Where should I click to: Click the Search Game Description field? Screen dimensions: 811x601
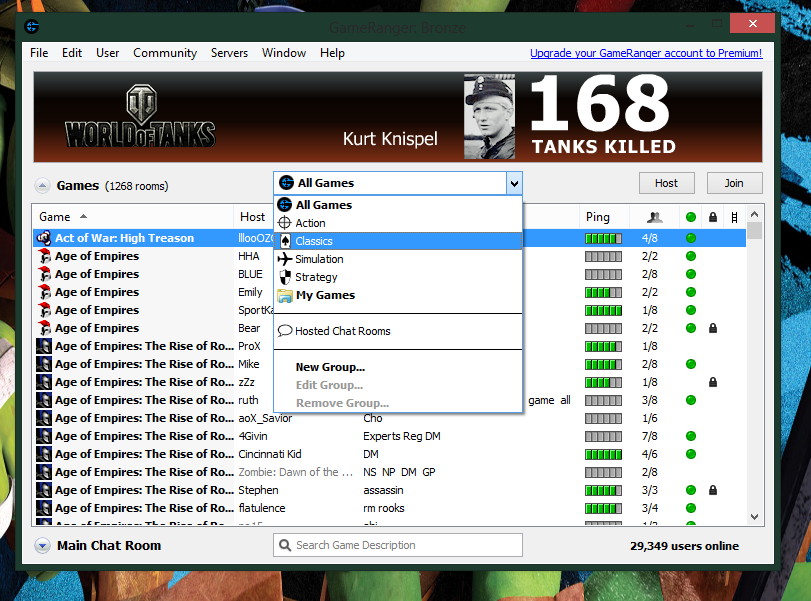[x=406, y=545]
